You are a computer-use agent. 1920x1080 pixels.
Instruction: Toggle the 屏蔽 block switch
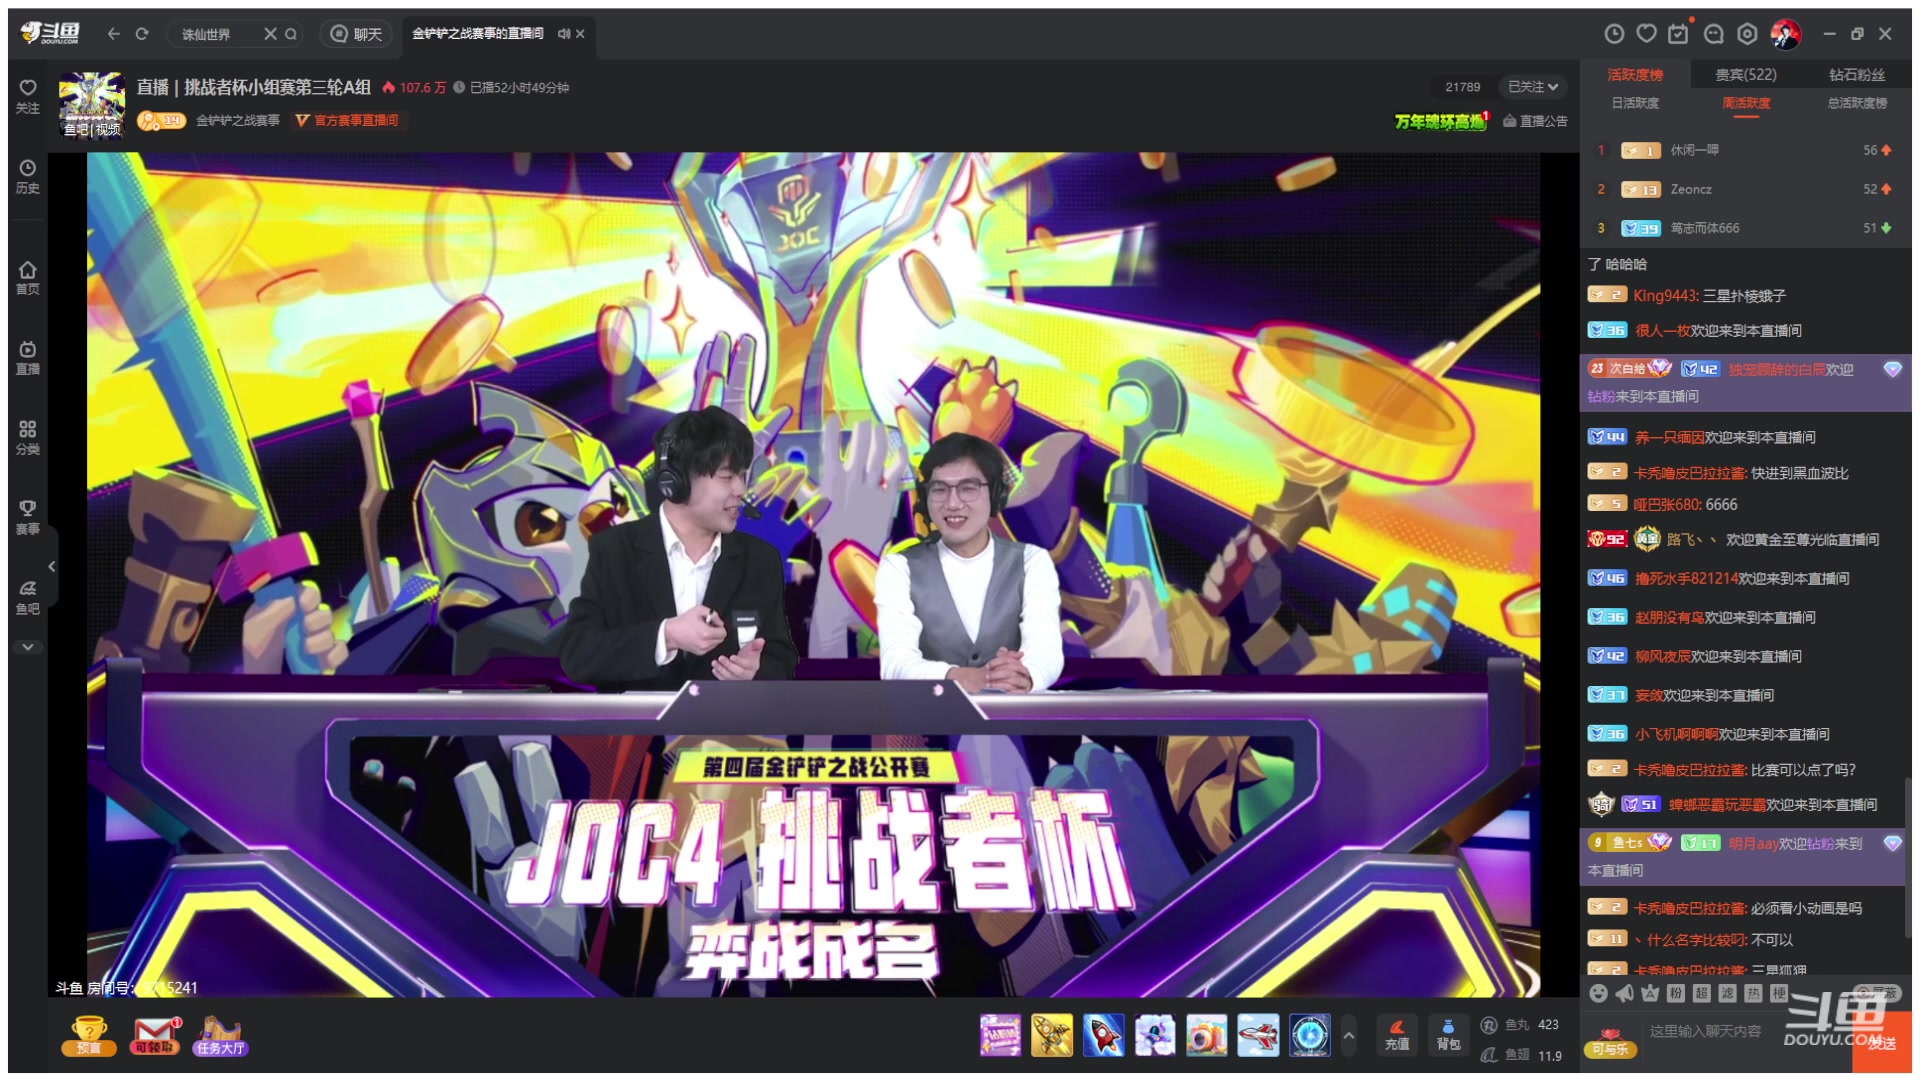click(x=1878, y=992)
